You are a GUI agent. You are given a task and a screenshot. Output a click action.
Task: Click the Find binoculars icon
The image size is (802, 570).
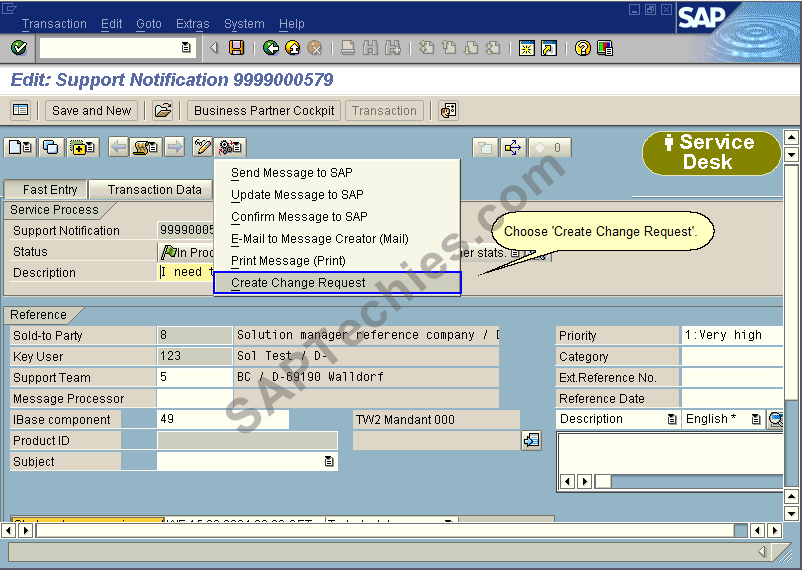pyautogui.click(x=370, y=48)
